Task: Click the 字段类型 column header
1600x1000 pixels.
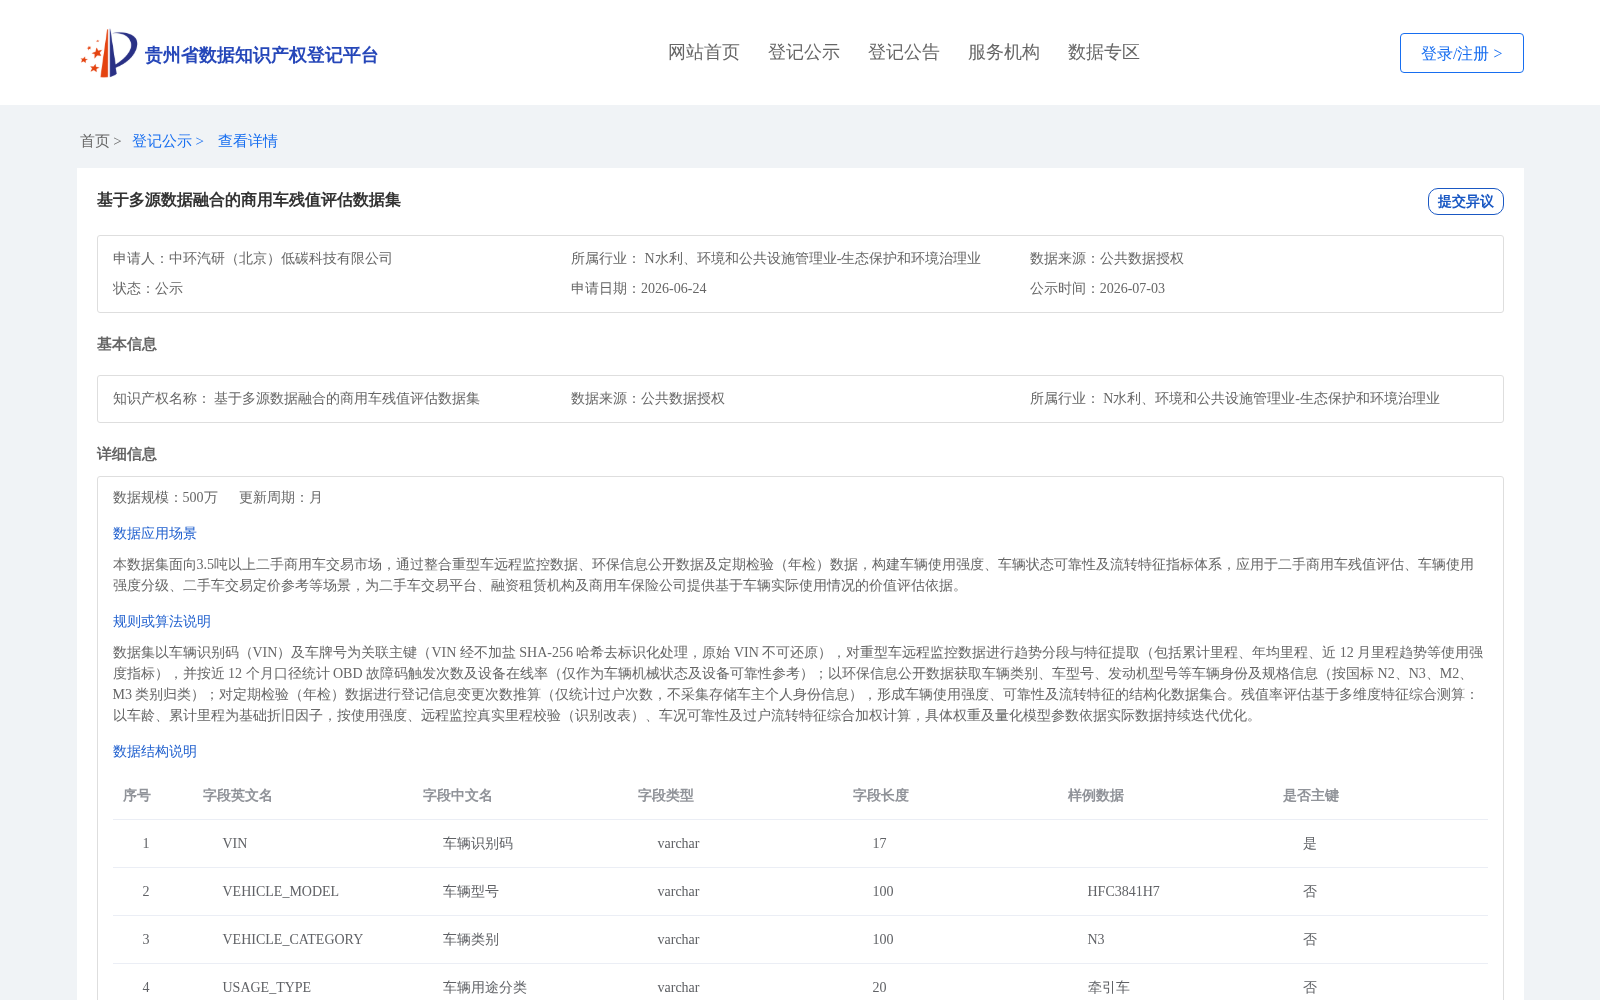Action: [x=666, y=795]
